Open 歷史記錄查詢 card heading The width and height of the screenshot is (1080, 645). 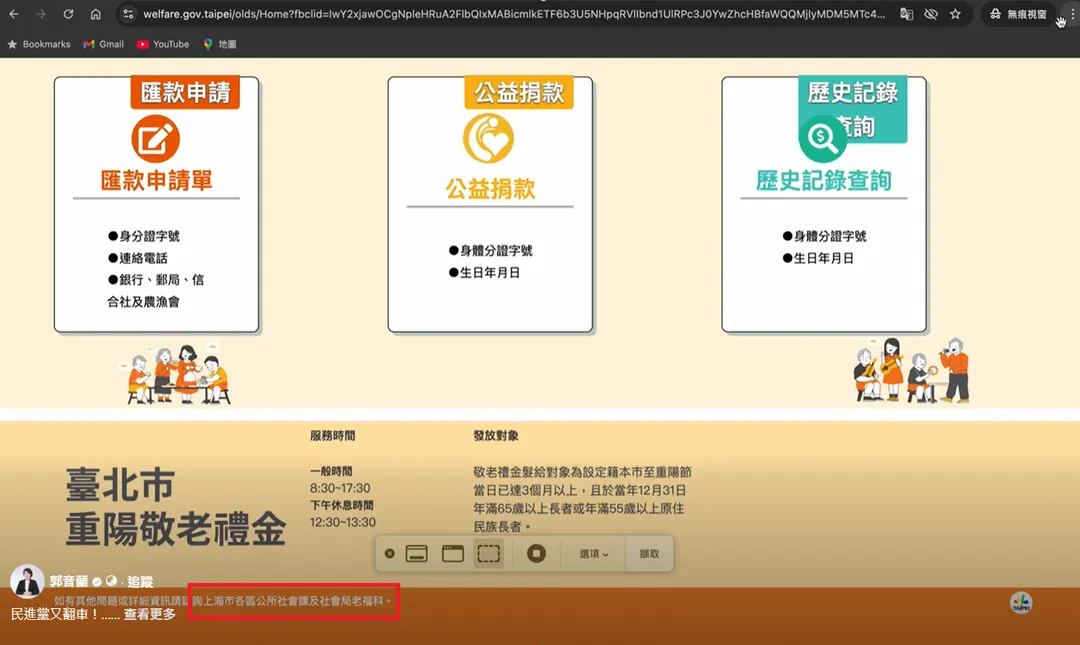point(824,181)
